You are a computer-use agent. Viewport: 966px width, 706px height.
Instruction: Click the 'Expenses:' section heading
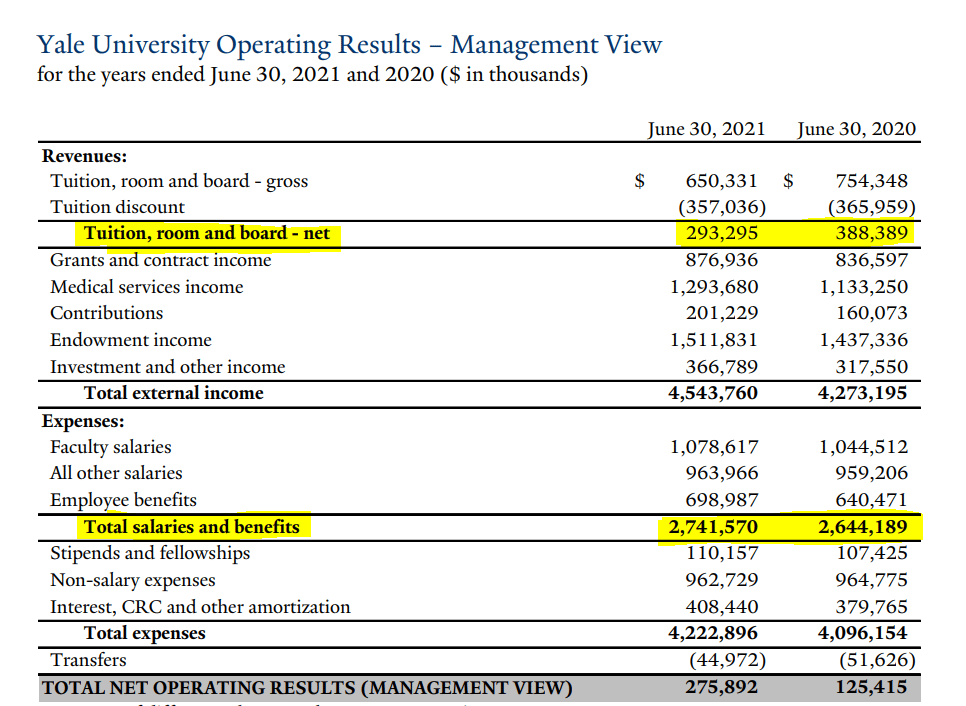pyautogui.click(x=83, y=421)
